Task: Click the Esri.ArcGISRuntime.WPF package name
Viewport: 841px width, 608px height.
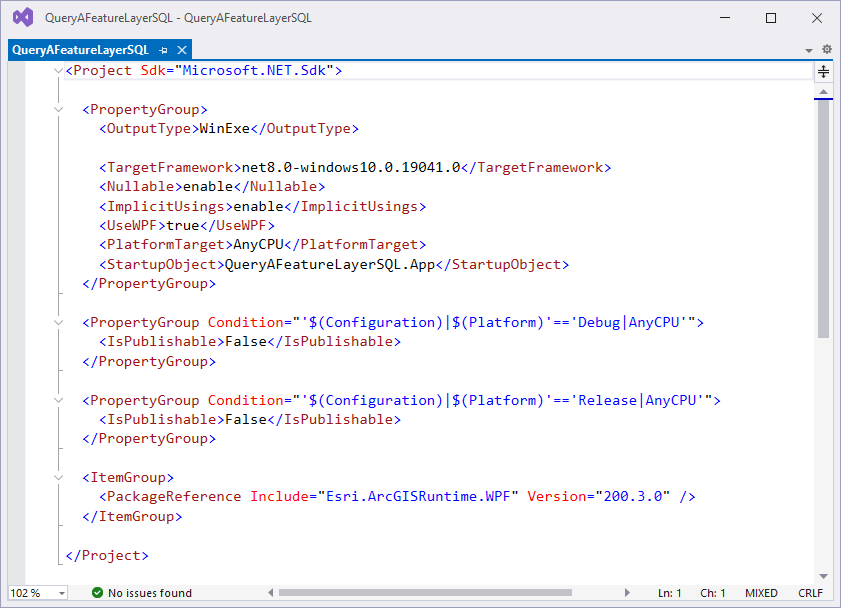Action: pyautogui.click(x=418, y=496)
